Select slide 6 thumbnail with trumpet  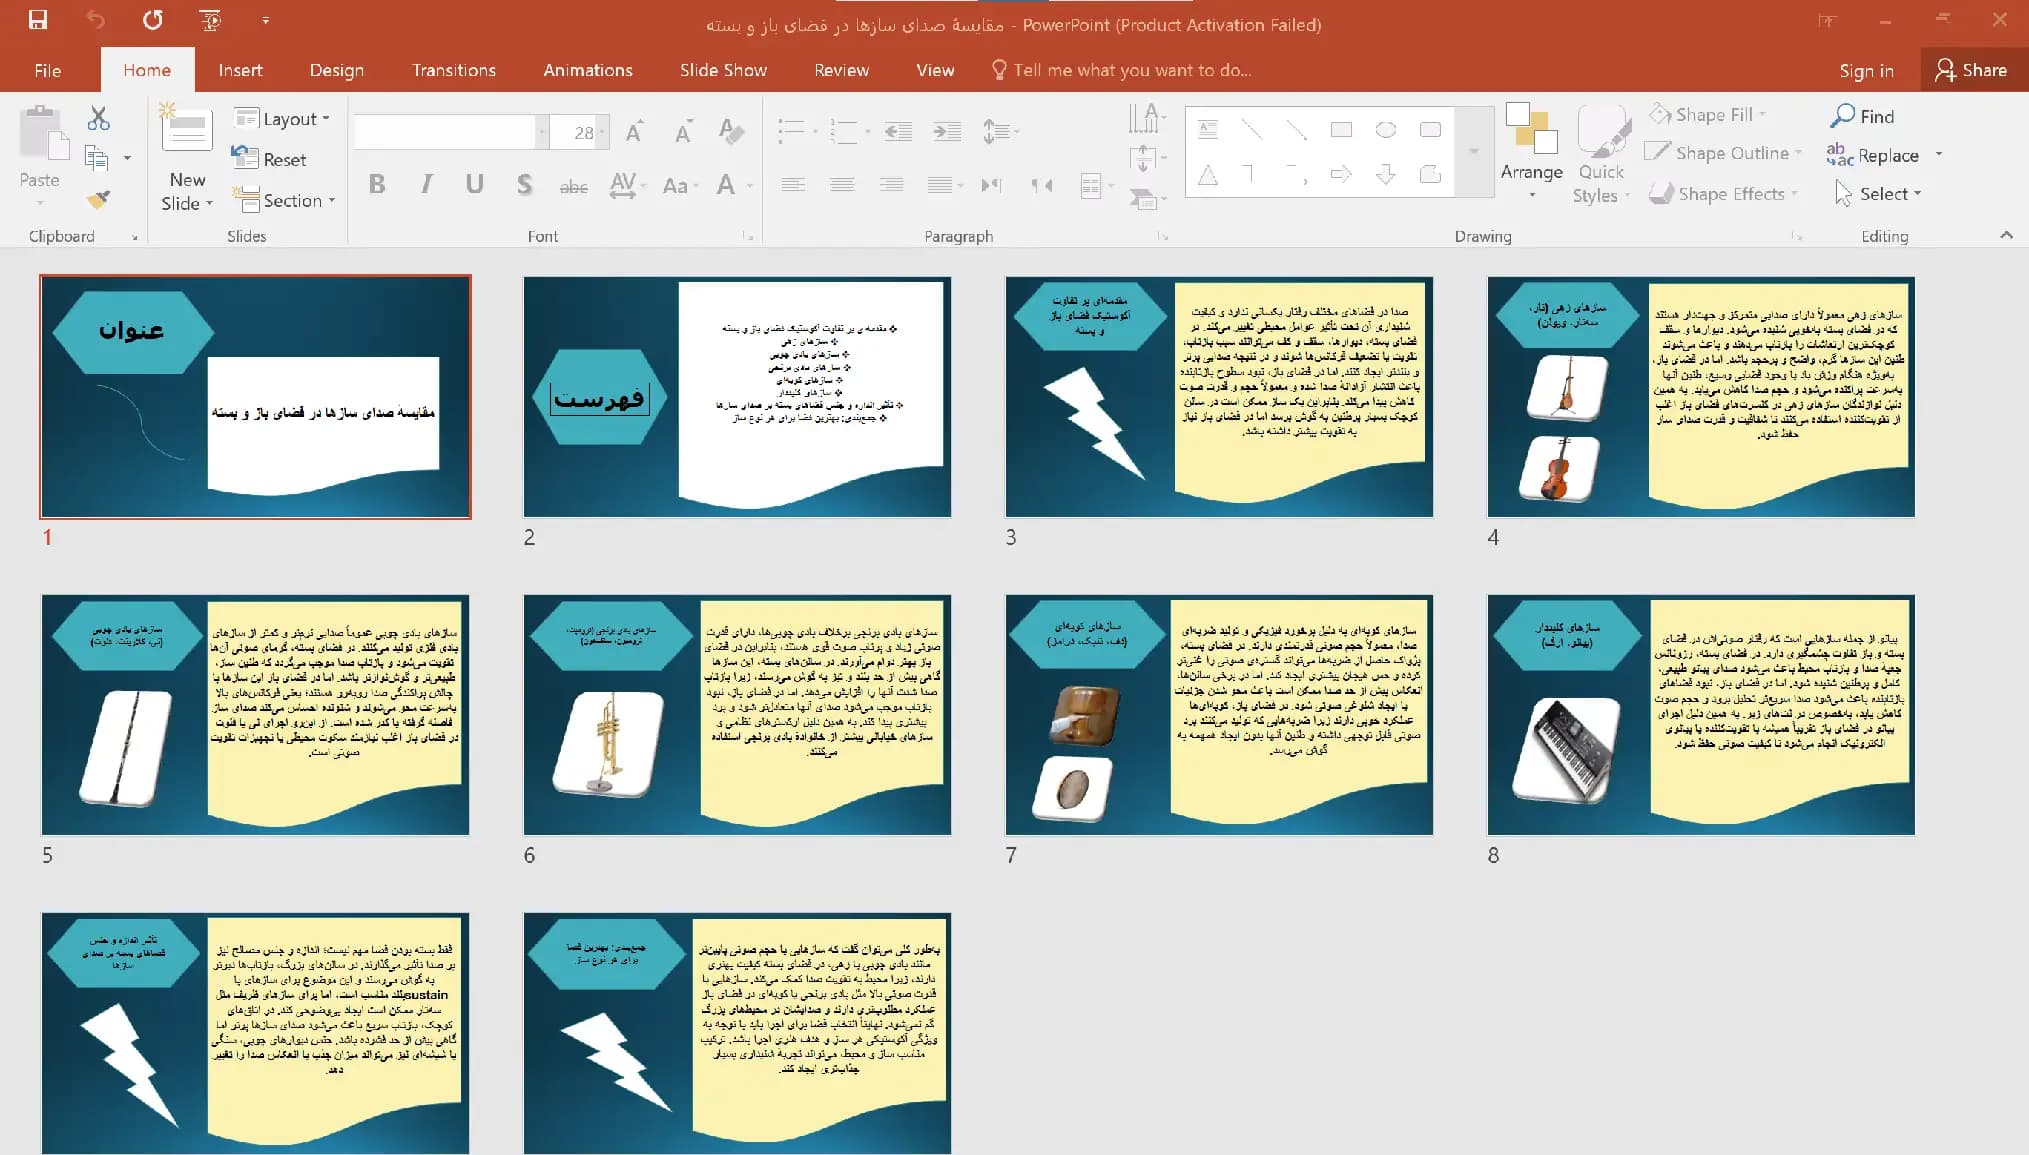click(x=737, y=714)
